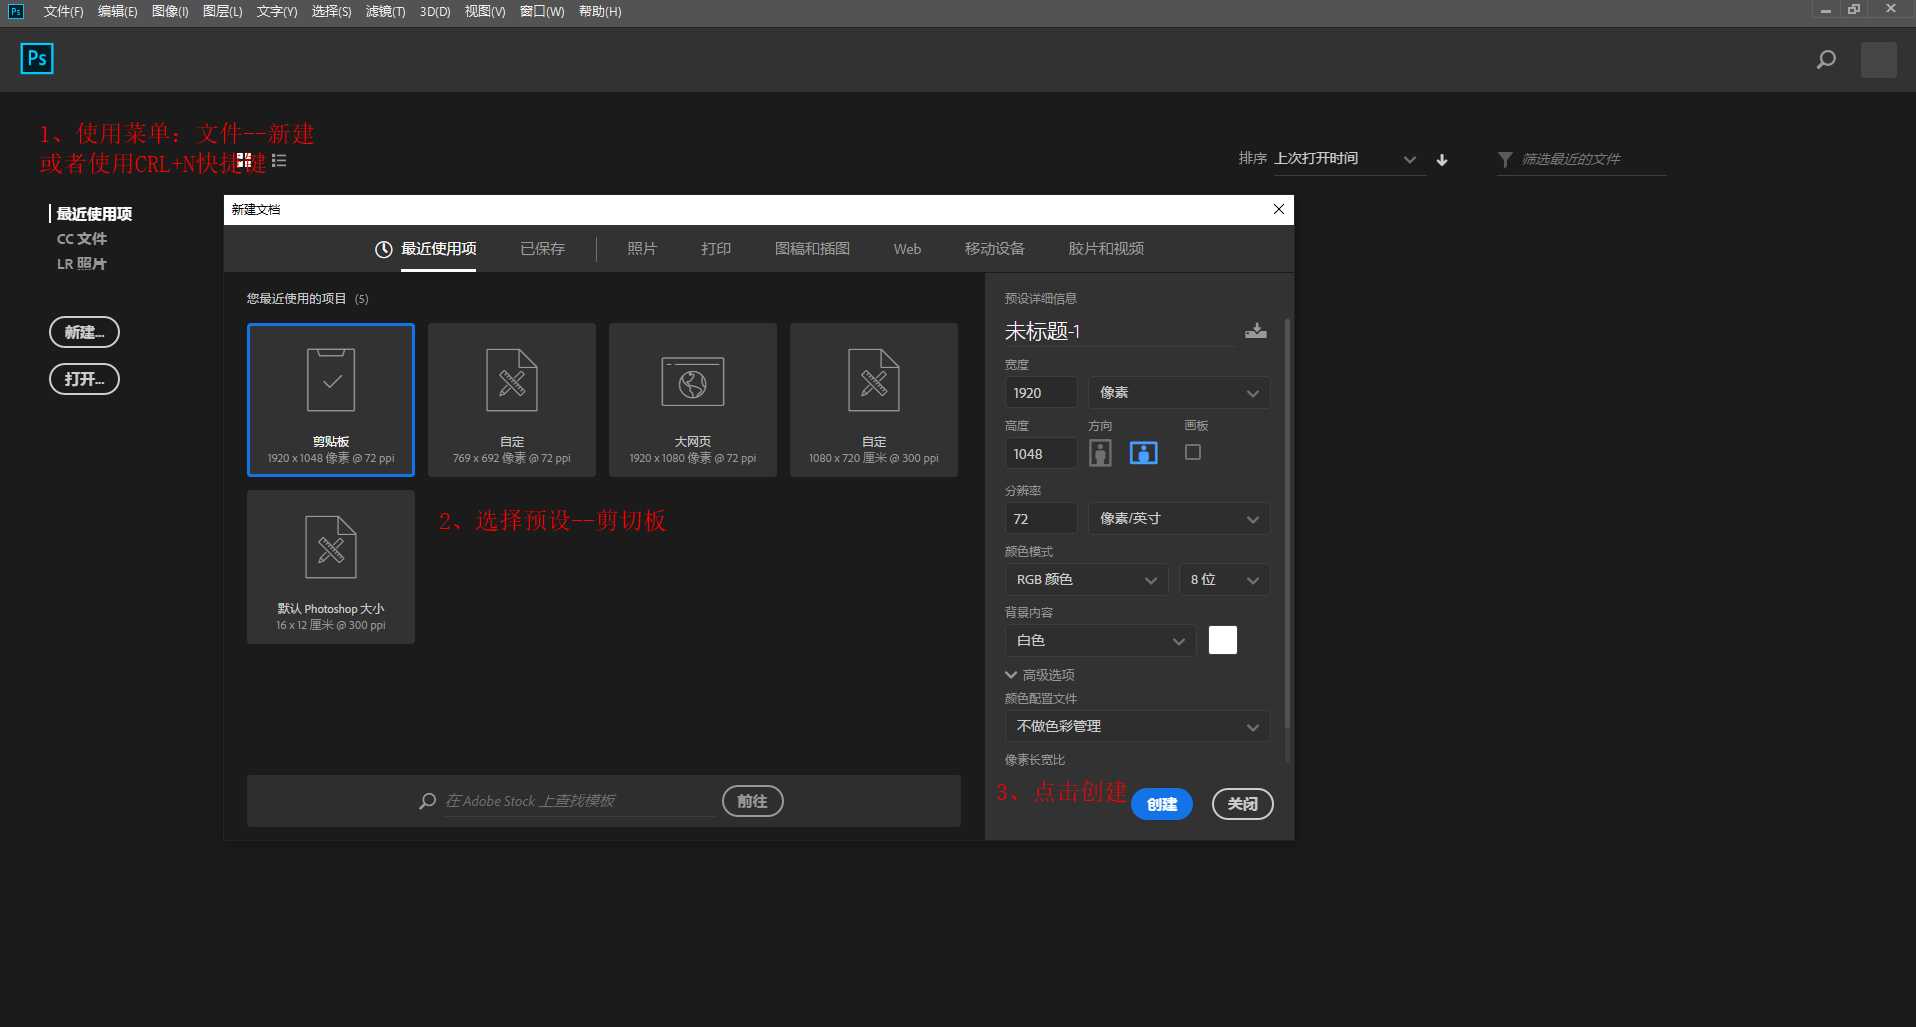Open width unit 像素 dropdown
Image resolution: width=1916 pixels, height=1027 pixels.
coord(1179,393)
